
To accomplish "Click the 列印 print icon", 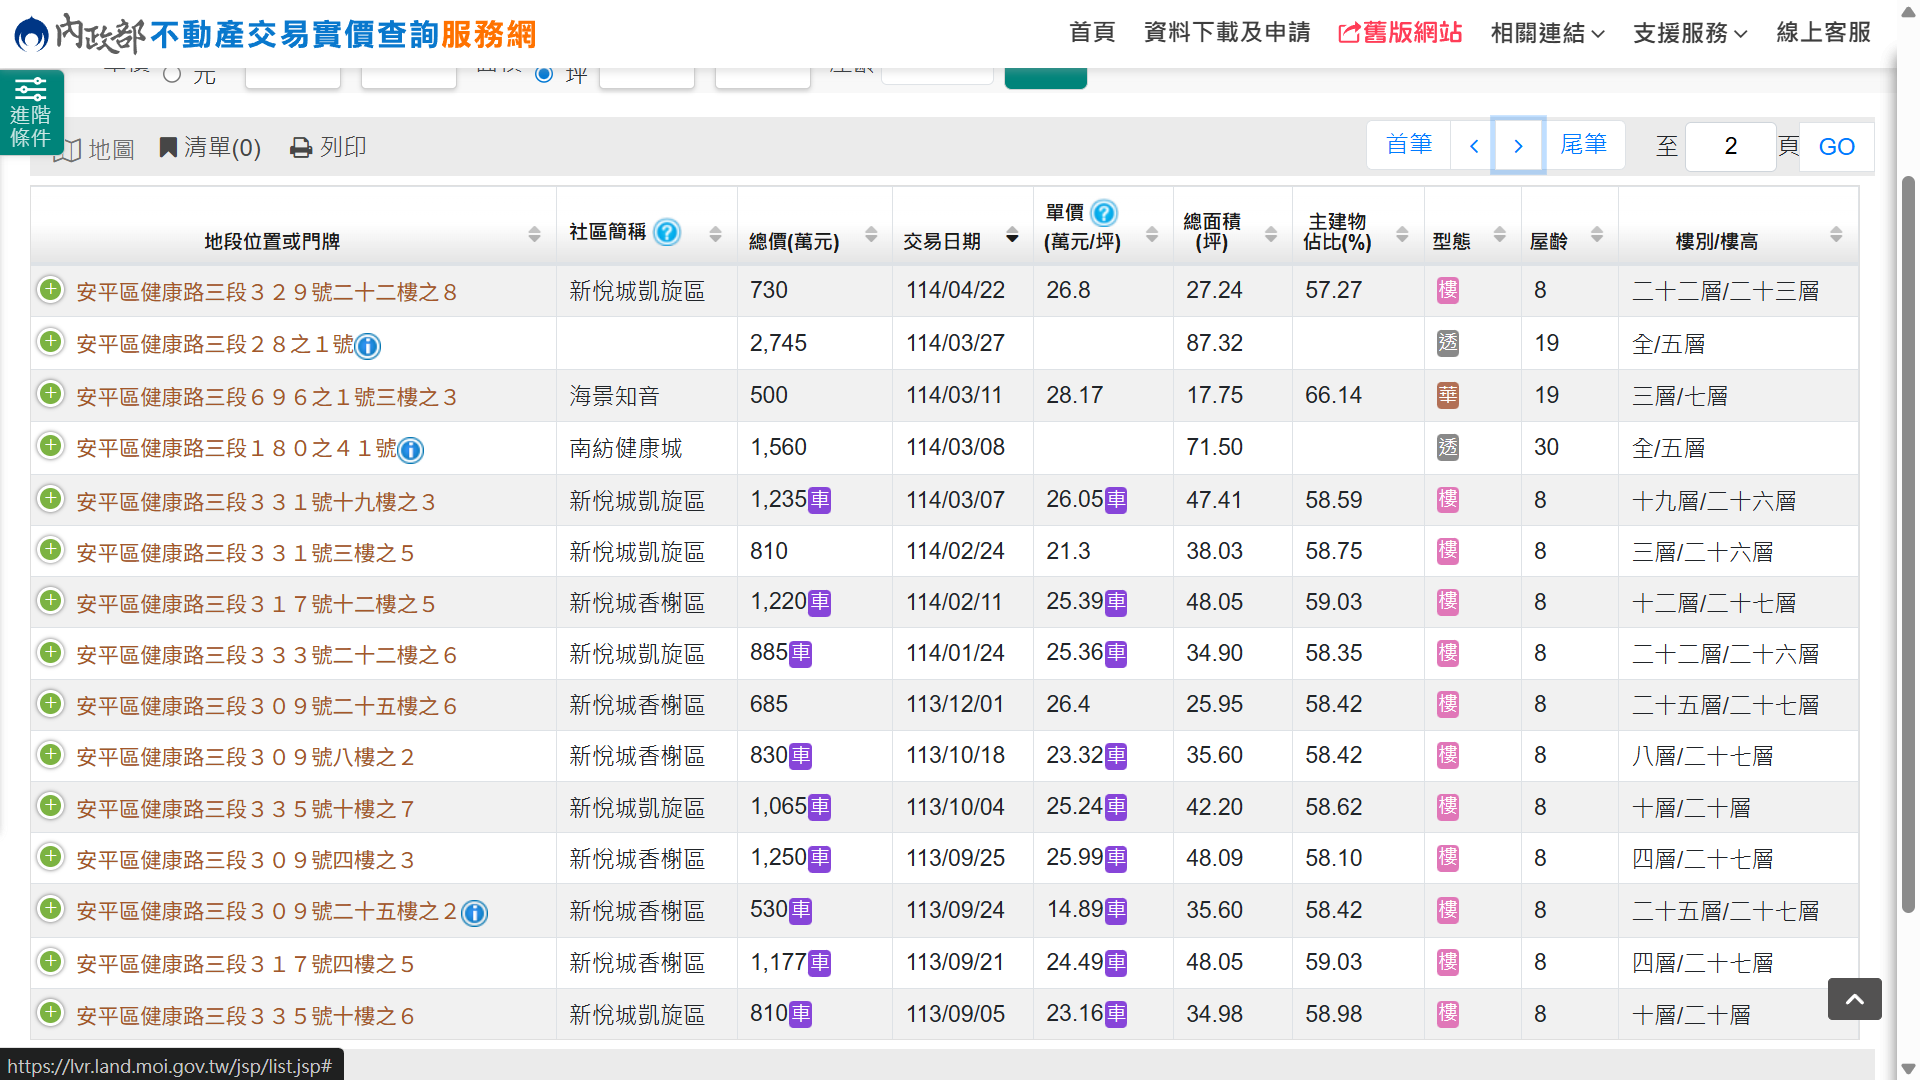I will pos(300,148).
